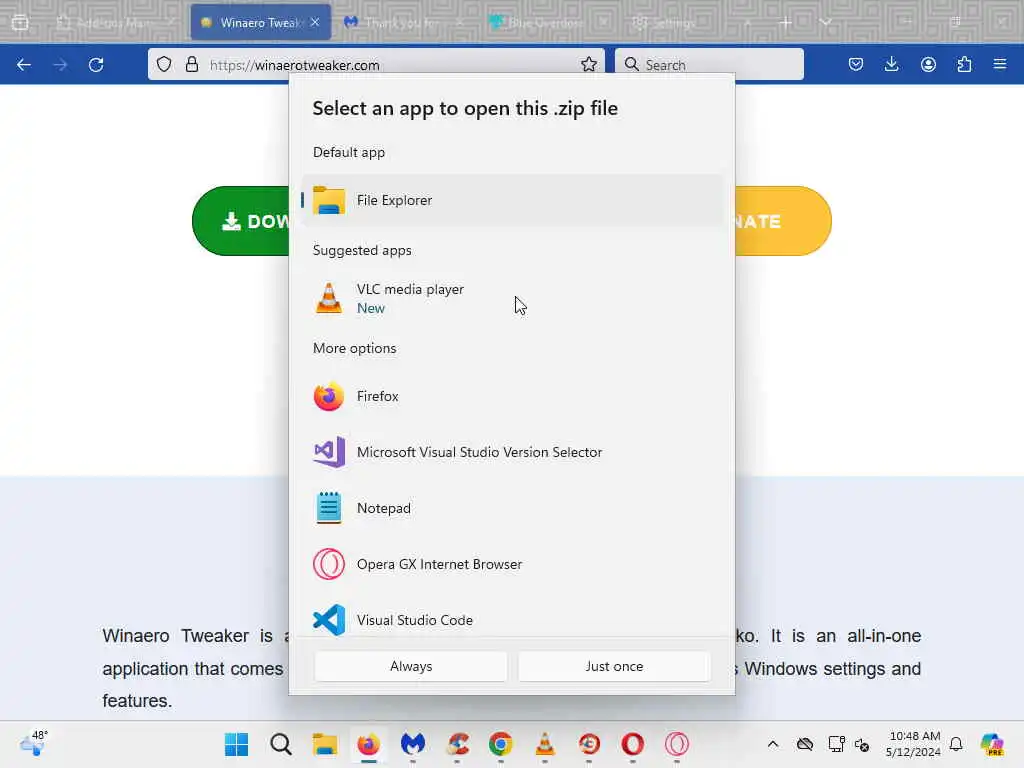
Task: Select Opera GX Internet Browser option
Action: pyautogui.click(x=512, y=564)
